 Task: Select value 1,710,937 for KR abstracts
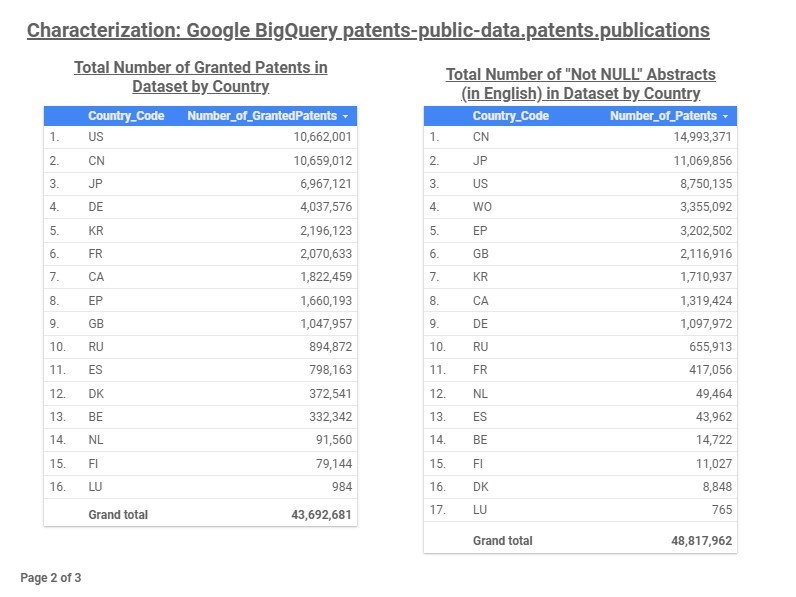706,277
